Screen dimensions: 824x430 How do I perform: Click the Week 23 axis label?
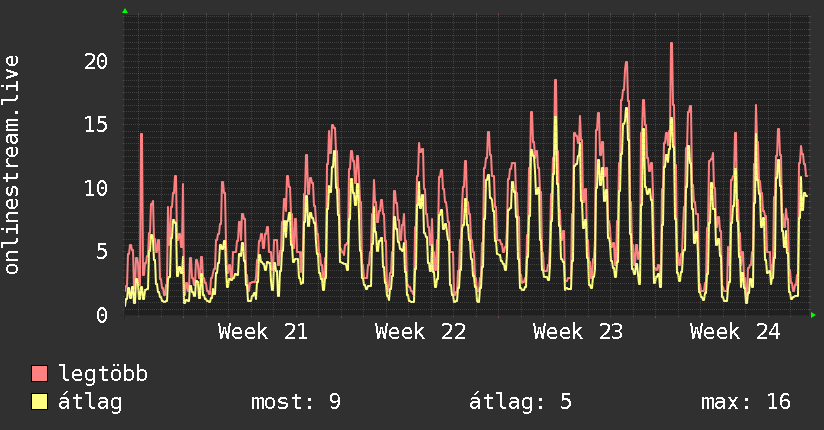(578, 332)
